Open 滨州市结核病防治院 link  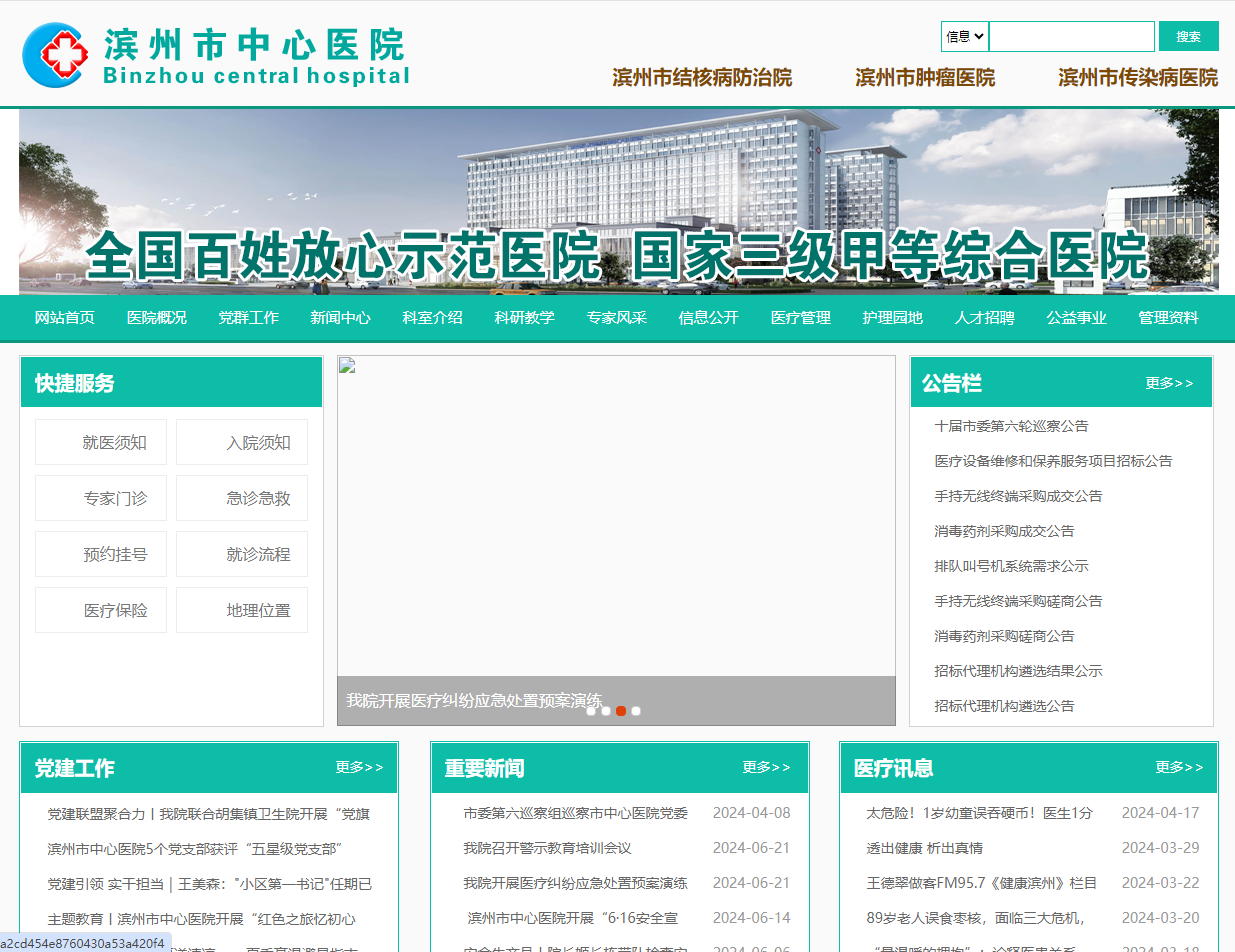702,77
